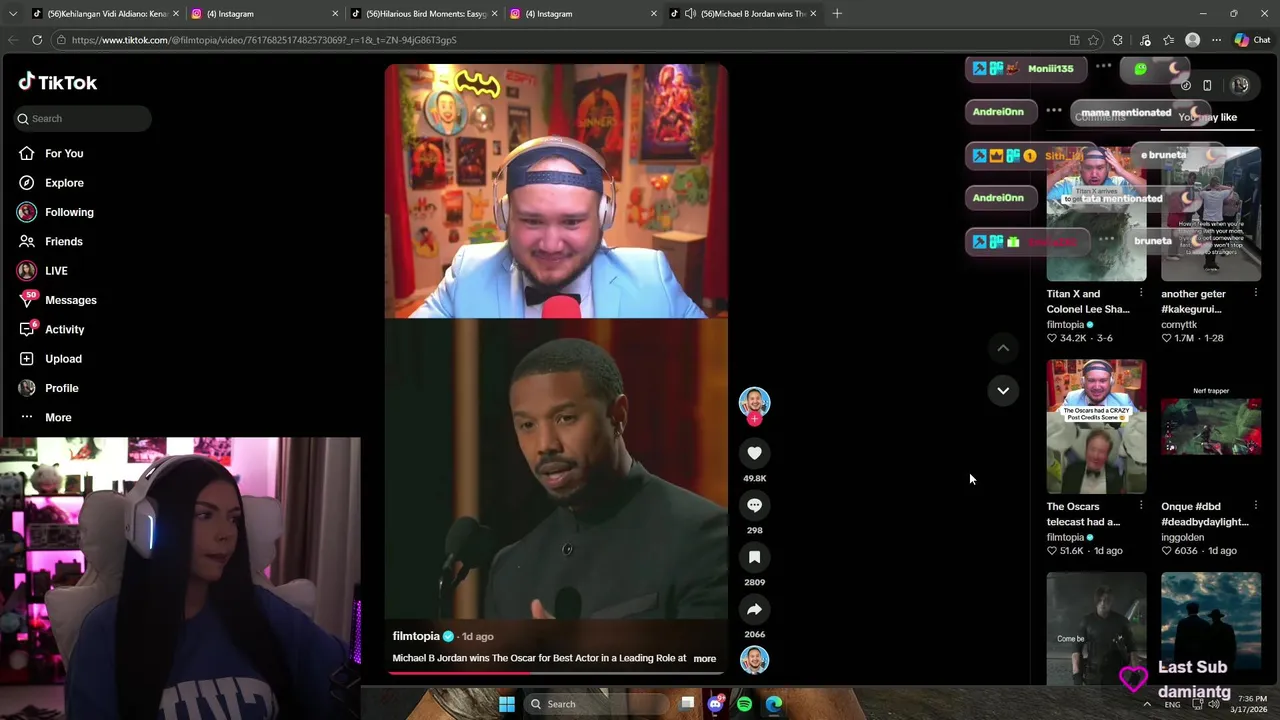Click the browser address bar URL
The height and width of the screenshot is (720, 1280).
[x=264, y=40]
